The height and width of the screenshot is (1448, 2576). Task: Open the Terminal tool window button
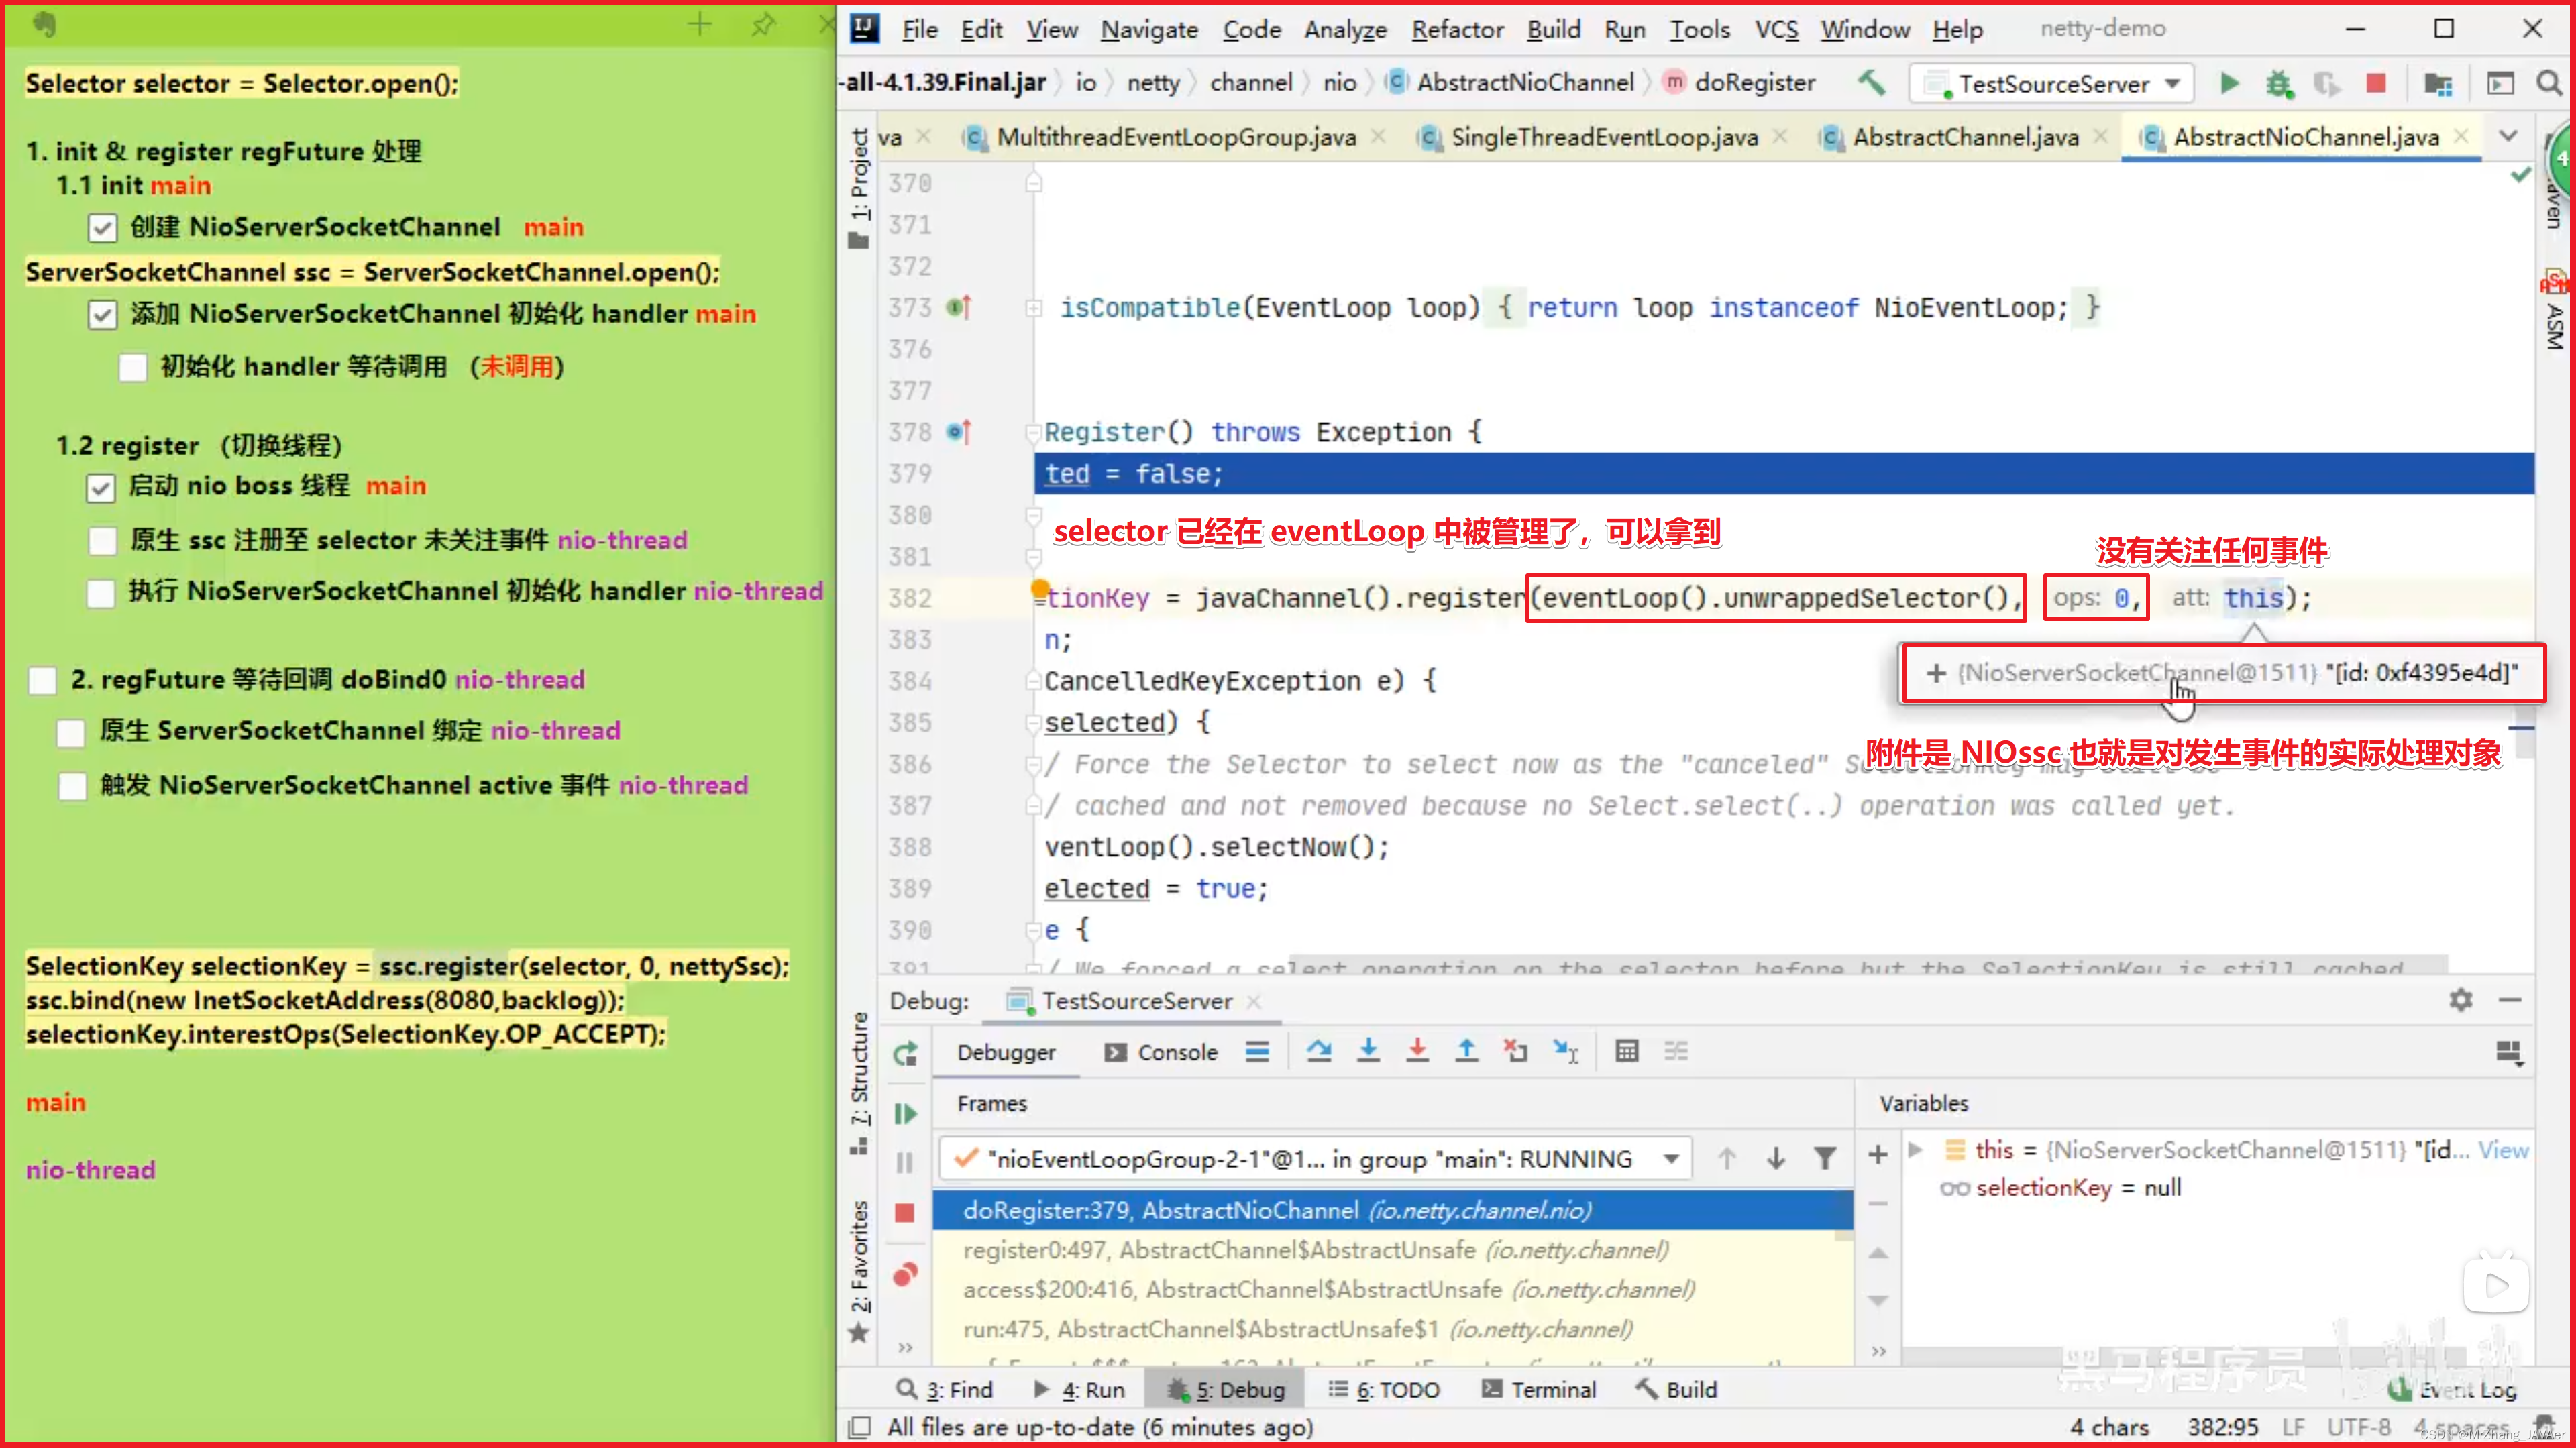pyautogui.click(x=1538, y=1390)
